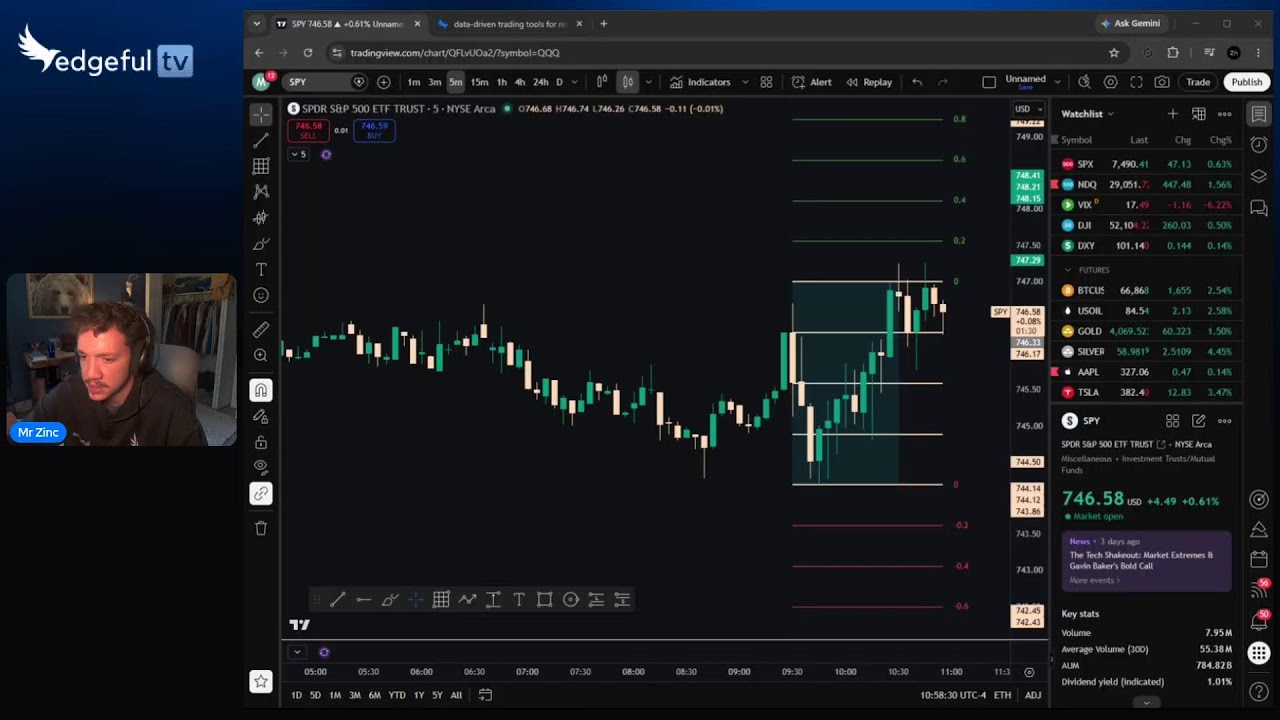Click the red SELL 746.58 button
Image resolution: width=1280 pixels, height=720 pixels.
tap(308, 130)
